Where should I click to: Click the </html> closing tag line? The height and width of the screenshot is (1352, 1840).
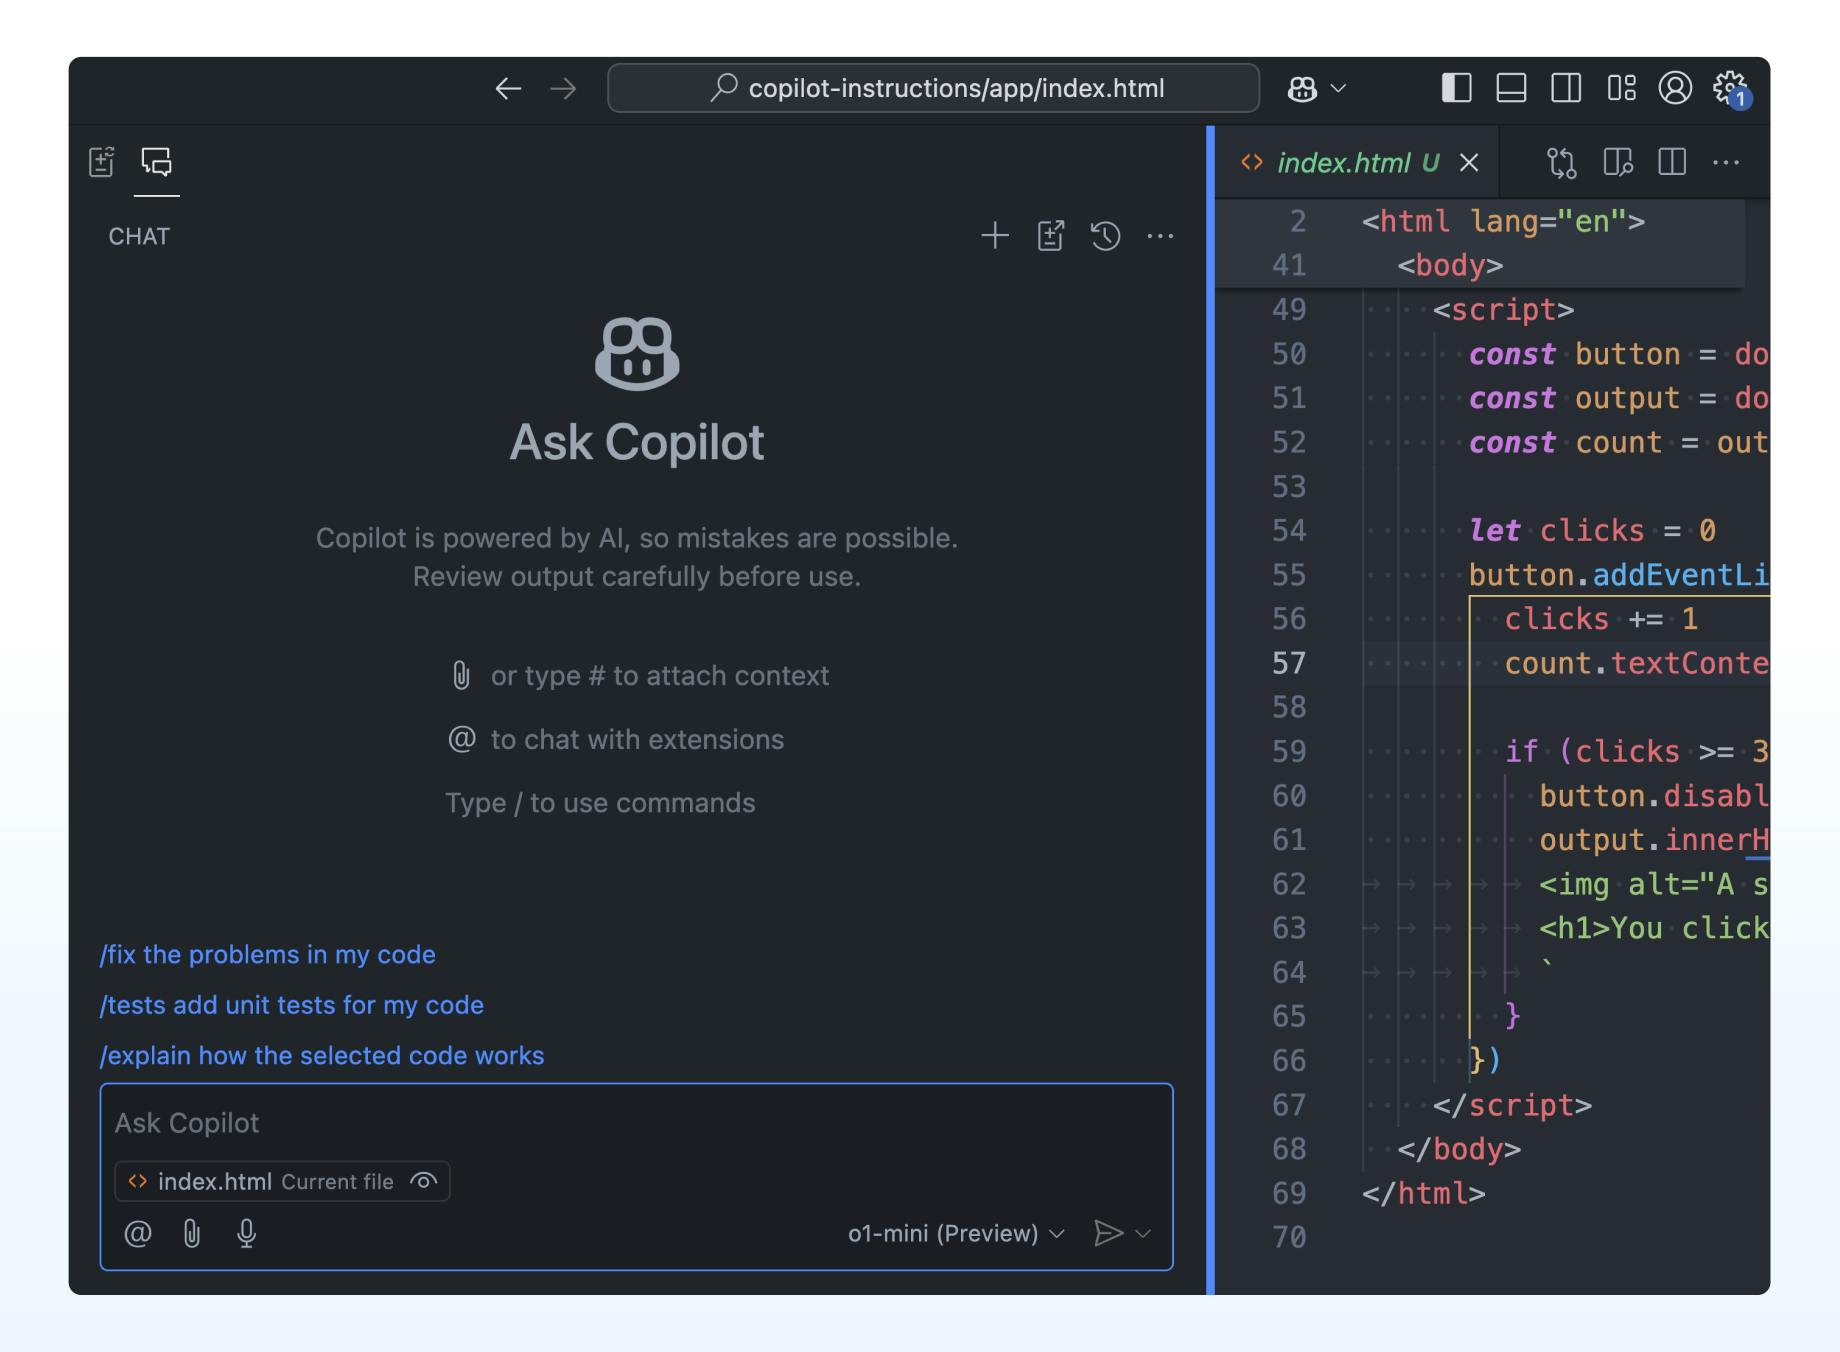[1424, 1193]
